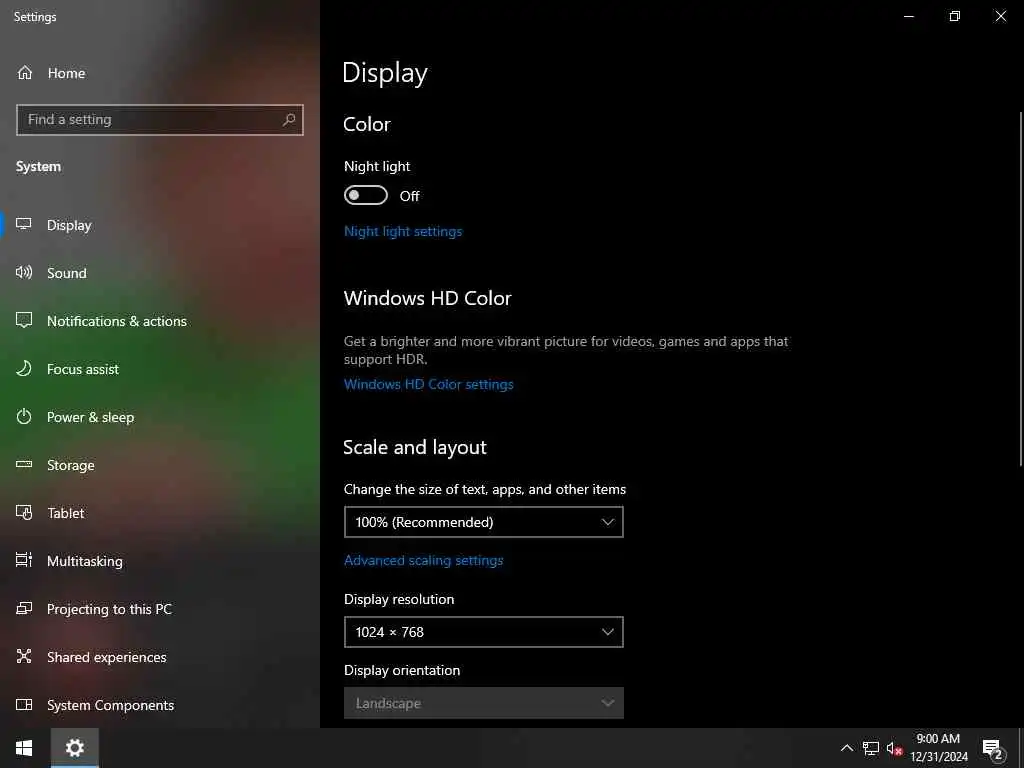
Task: Click the Display monitor icon
Action: 24,225
